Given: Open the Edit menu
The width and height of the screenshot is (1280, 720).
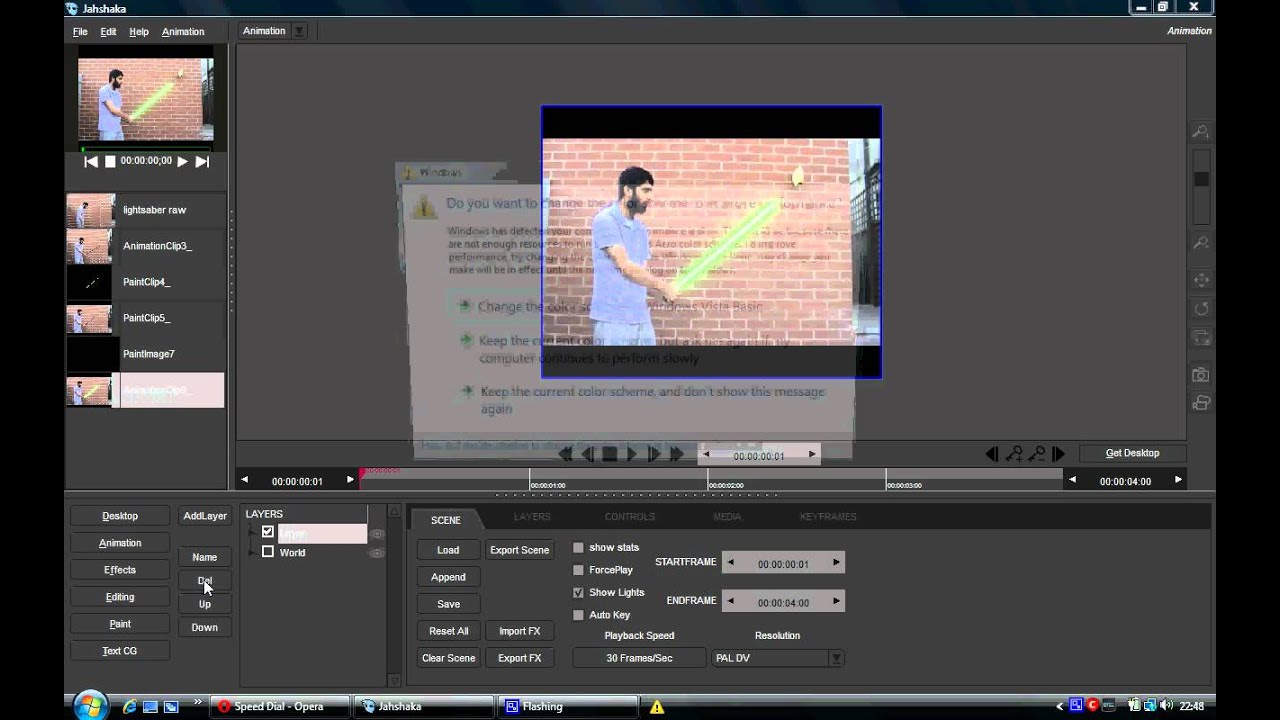Looking at the screenshot, I should 108,32.
